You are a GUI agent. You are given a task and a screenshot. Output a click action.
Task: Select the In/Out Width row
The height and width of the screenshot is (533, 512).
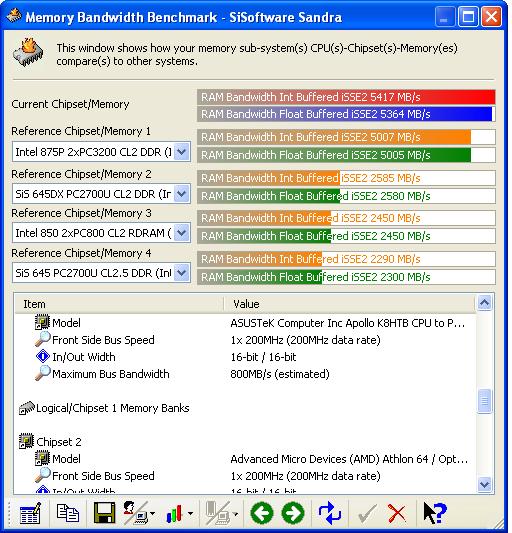coord(245,357)
